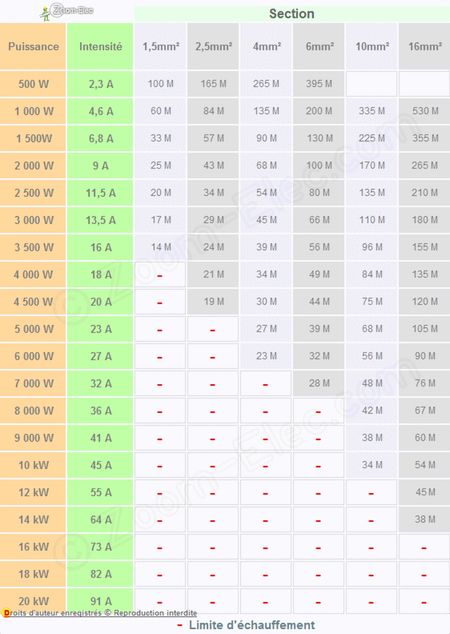Click the 38 M cell in 14 kW row
The width and height of the screenshot is (450, 634).
click(425, 519)
